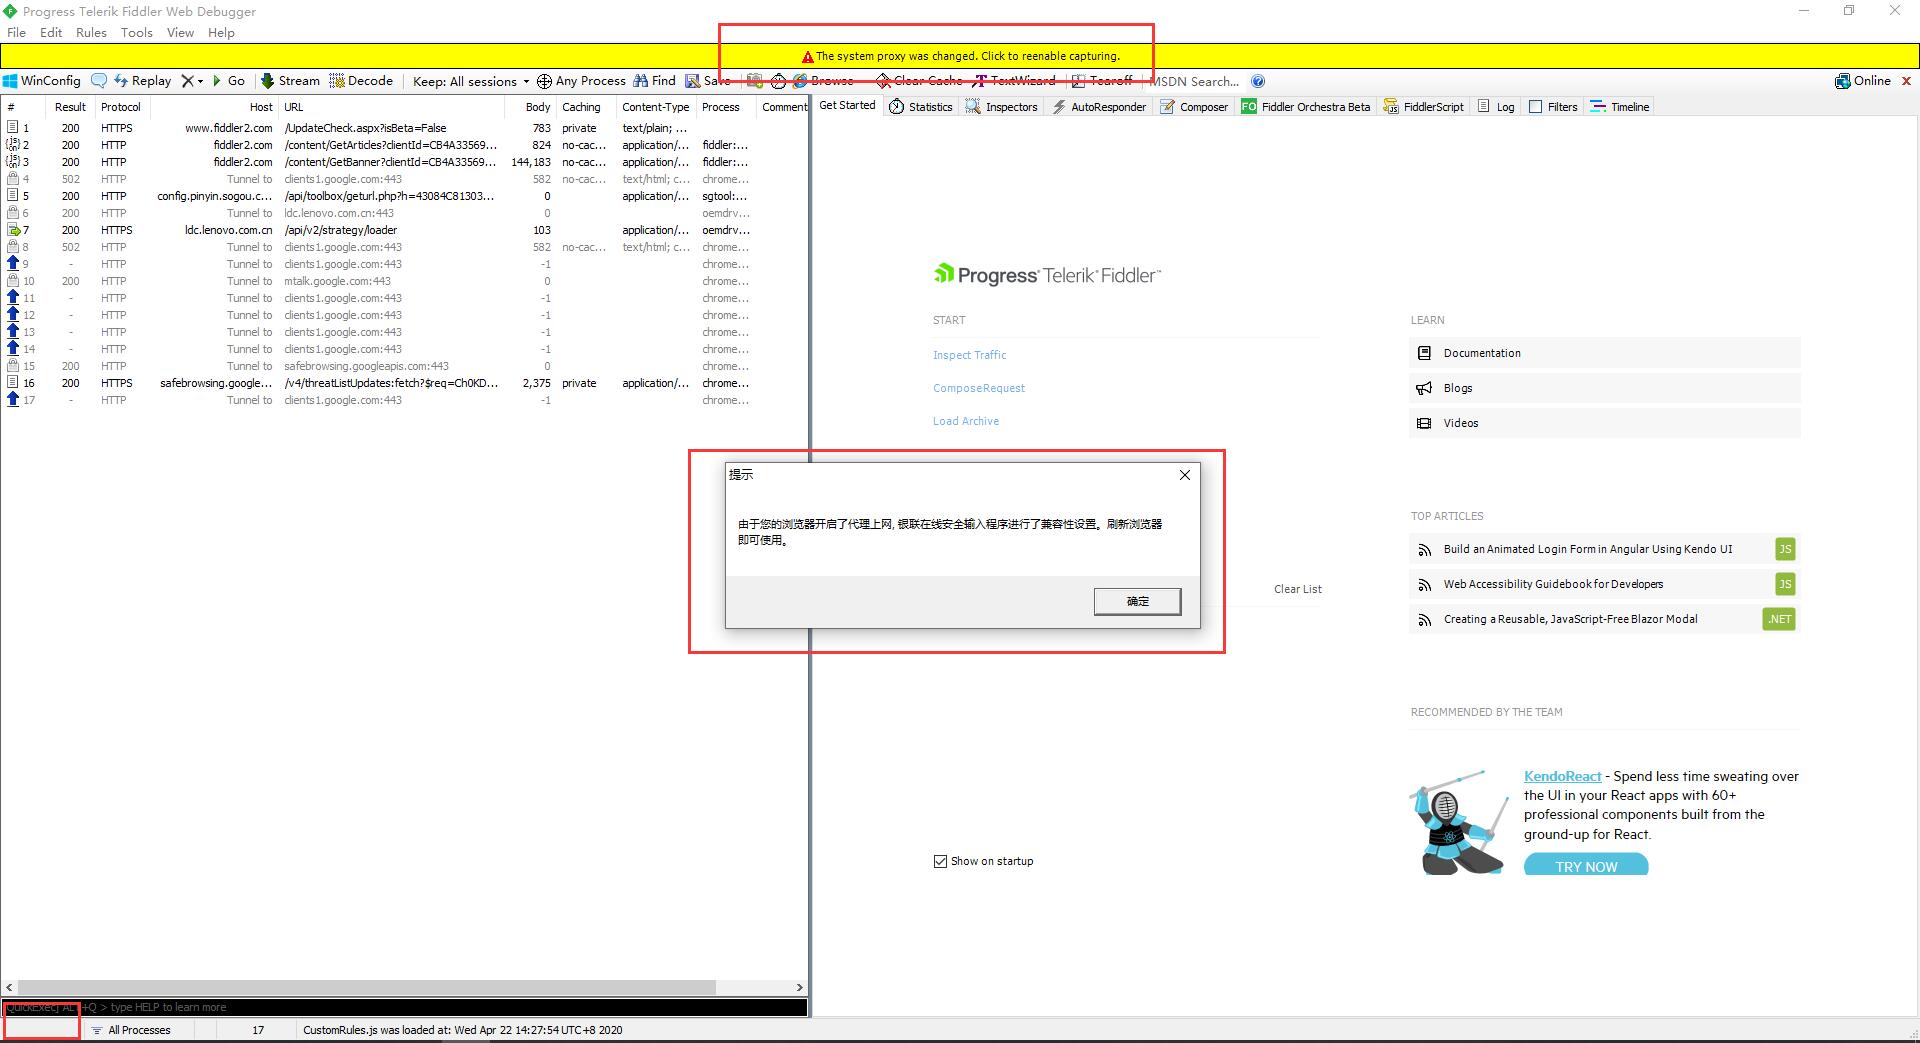Click the Online status indicator
Screen dimensions: 1920x1043
1863,81
